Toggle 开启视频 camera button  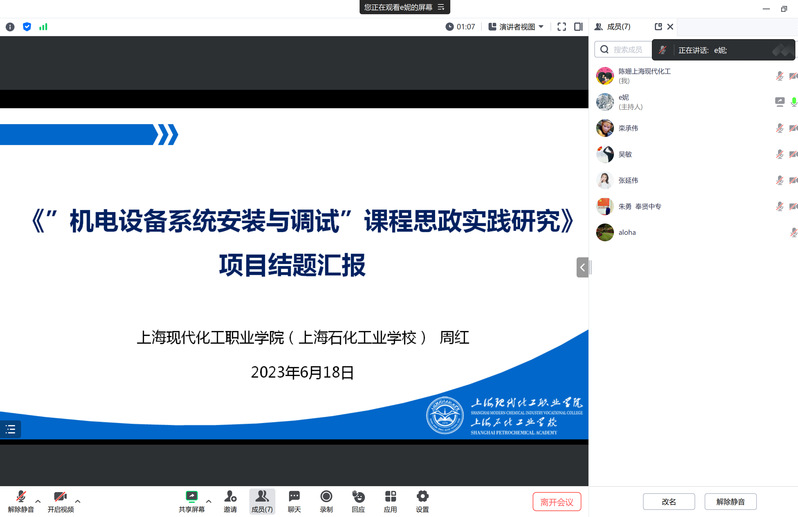pos(60,501)
